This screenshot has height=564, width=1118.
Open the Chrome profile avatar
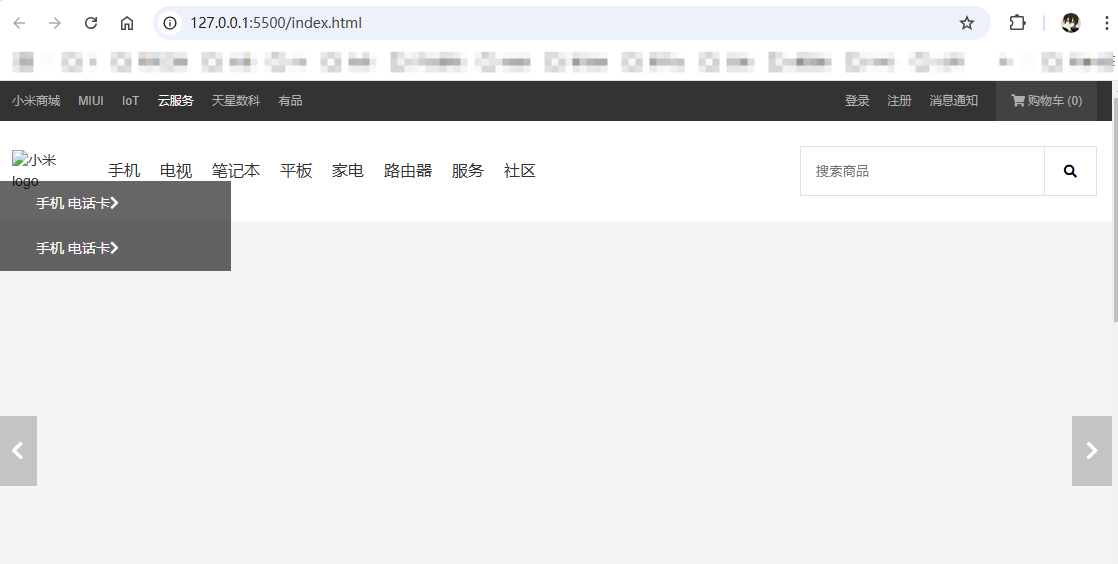pos(1070,23)
